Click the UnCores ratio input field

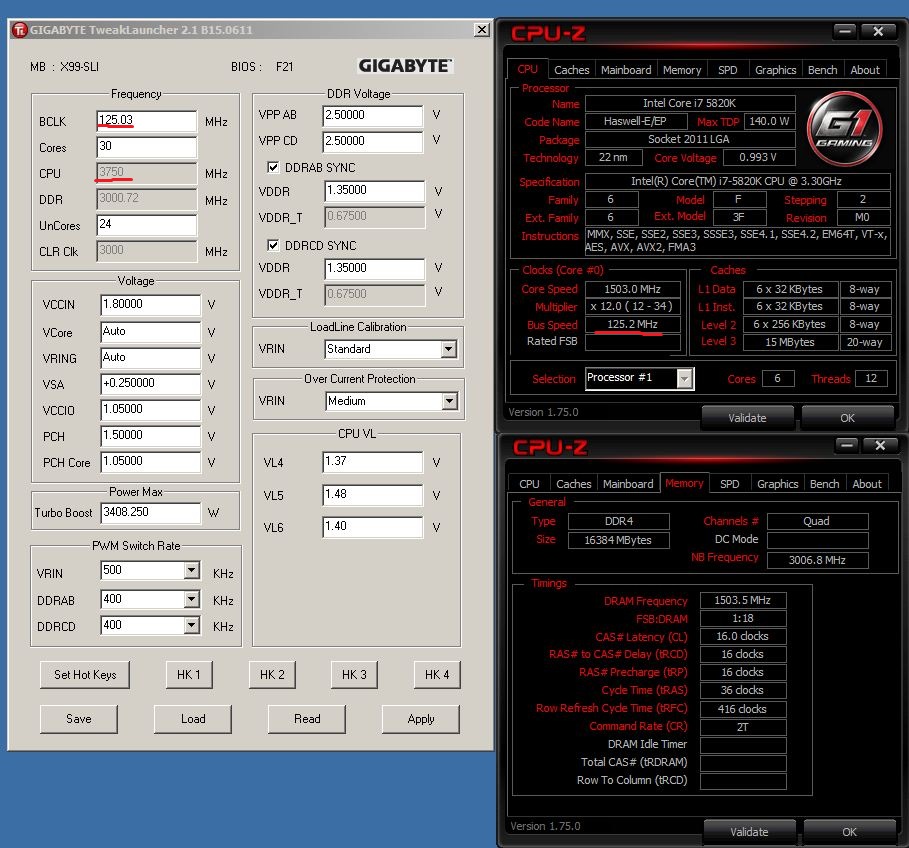point(147,225)
